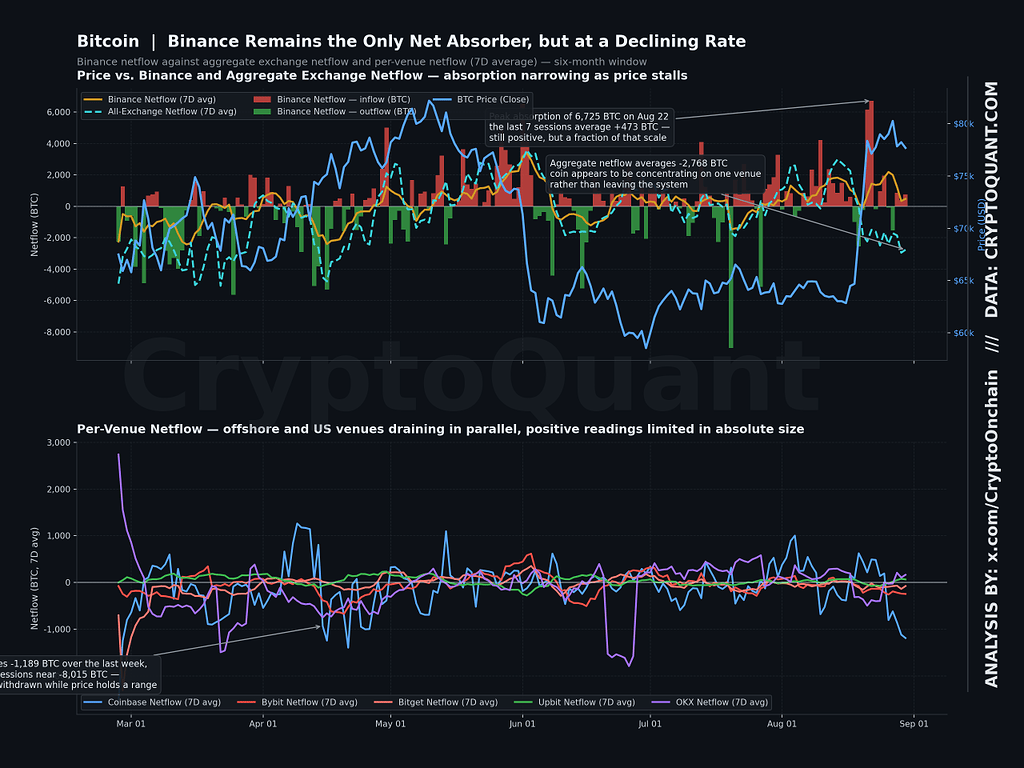Viewport: 1024px width, 768px height.
Task: Click the 'Price vs. Binance and Aggregate Exchange Netflow' panel heading
Action: point(382,76)
